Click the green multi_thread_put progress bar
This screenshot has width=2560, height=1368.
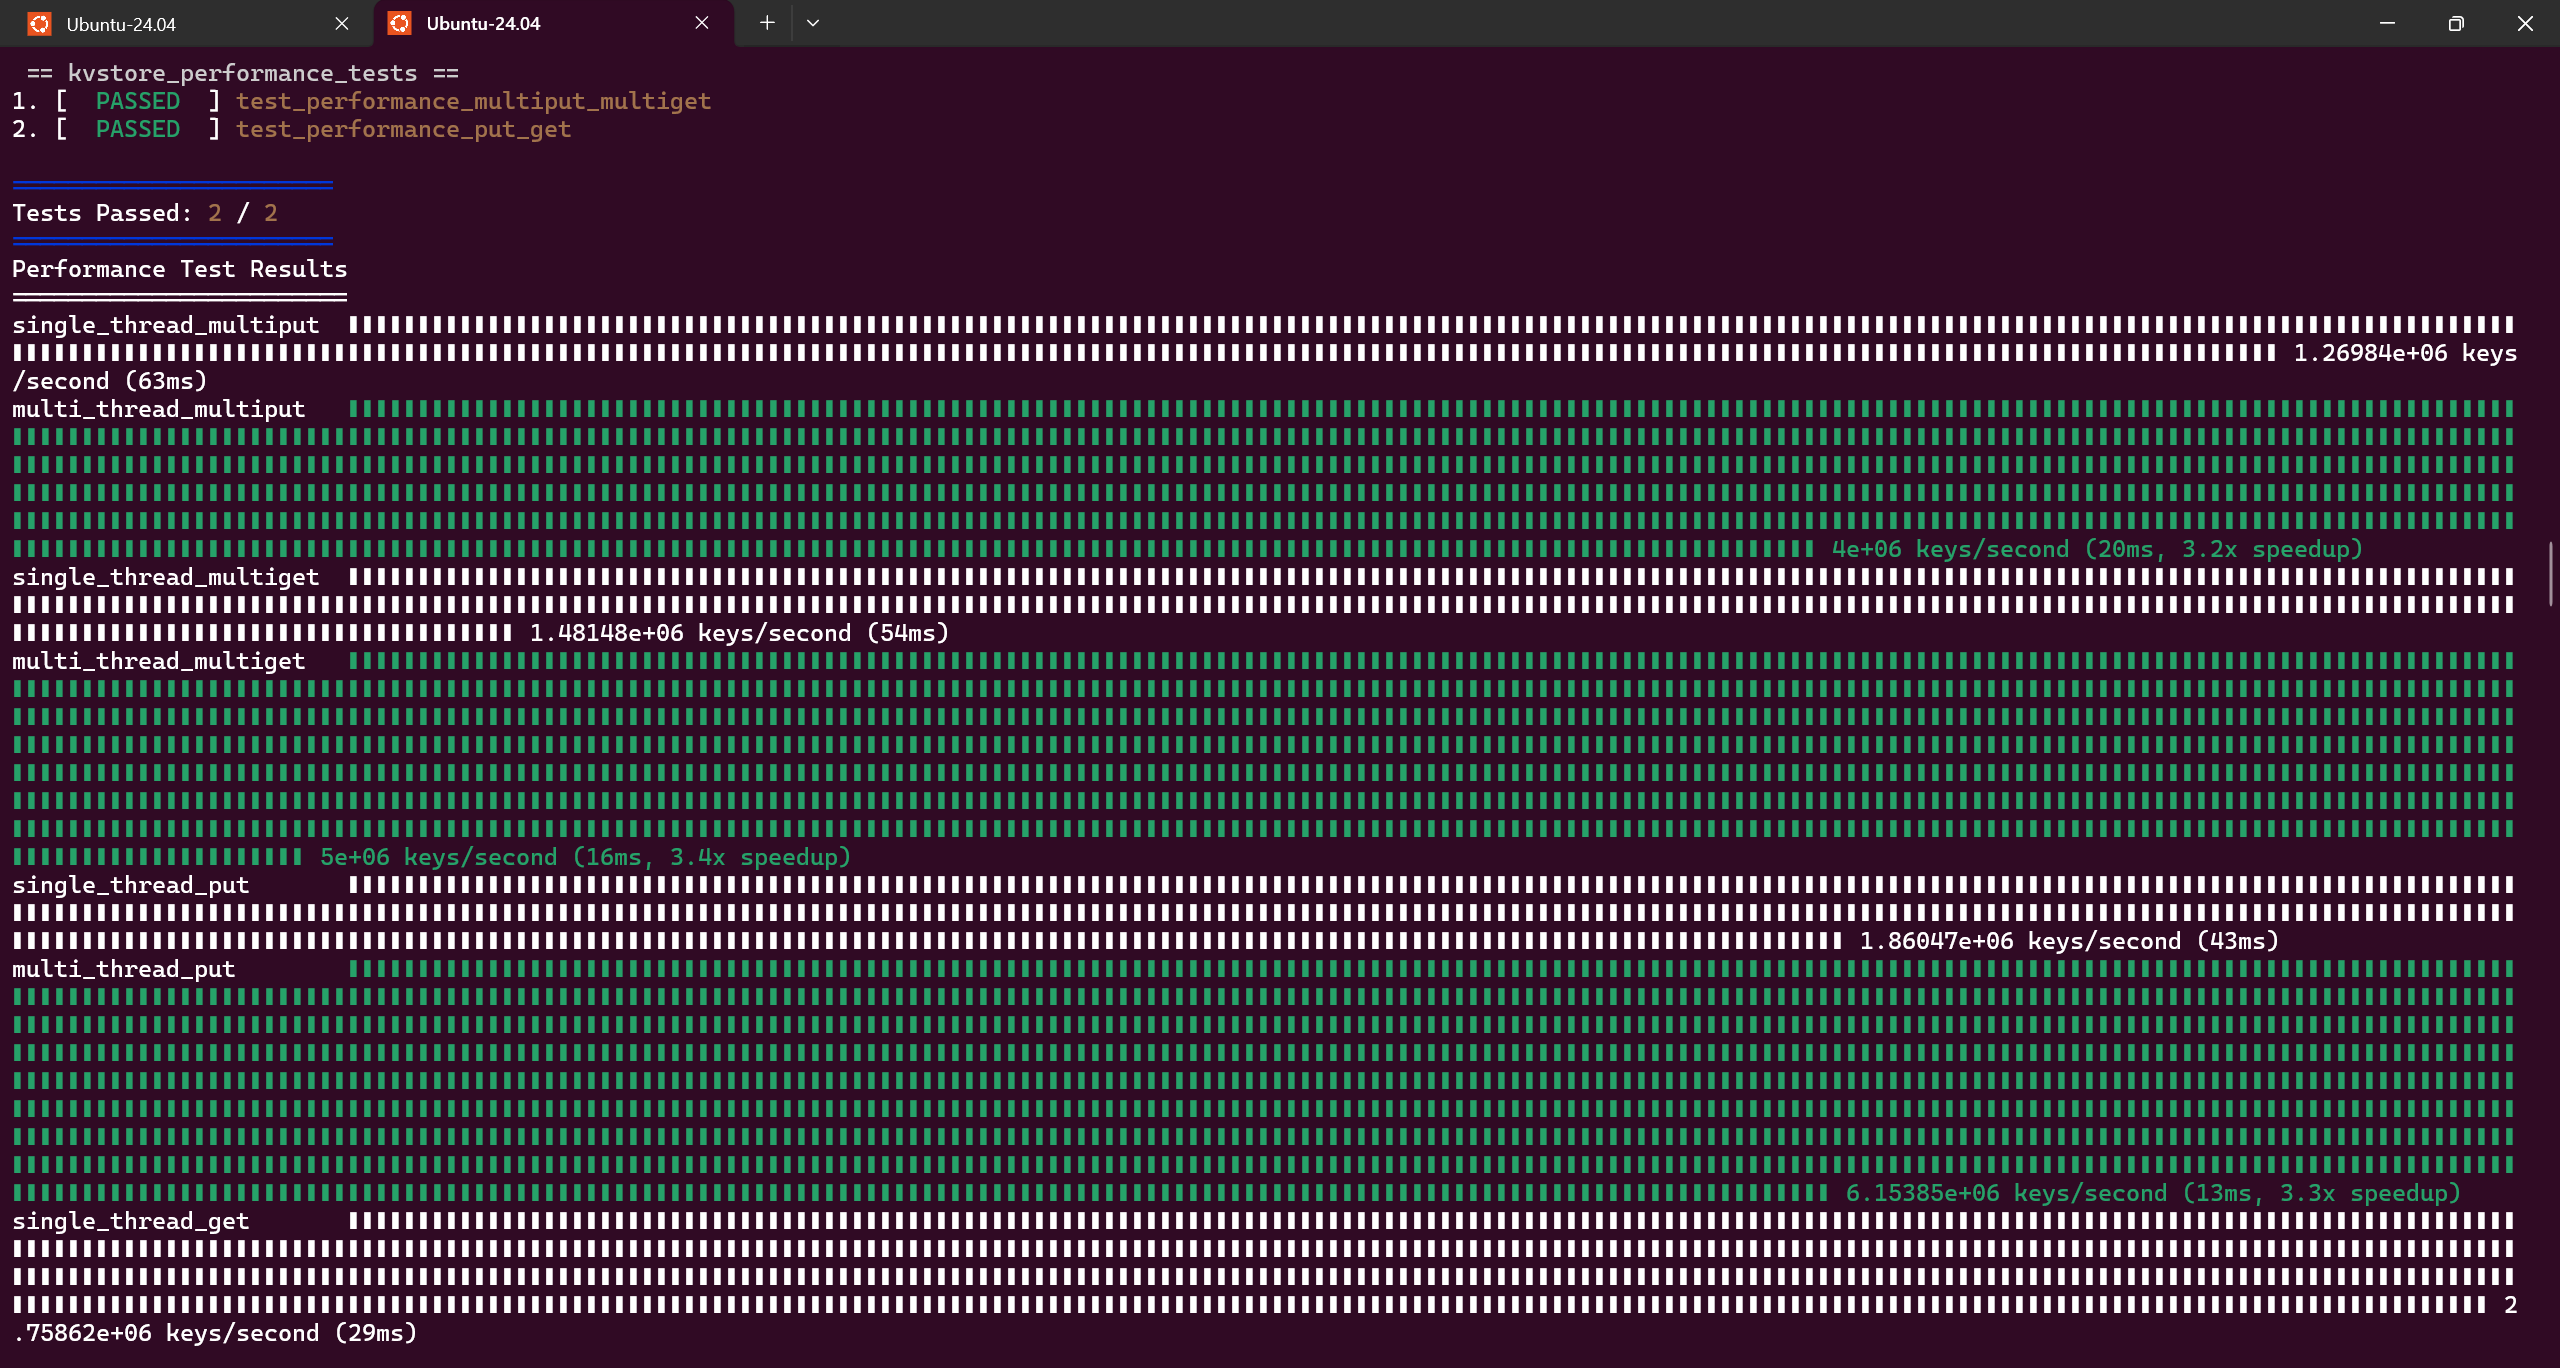tap(1264, 1081)
